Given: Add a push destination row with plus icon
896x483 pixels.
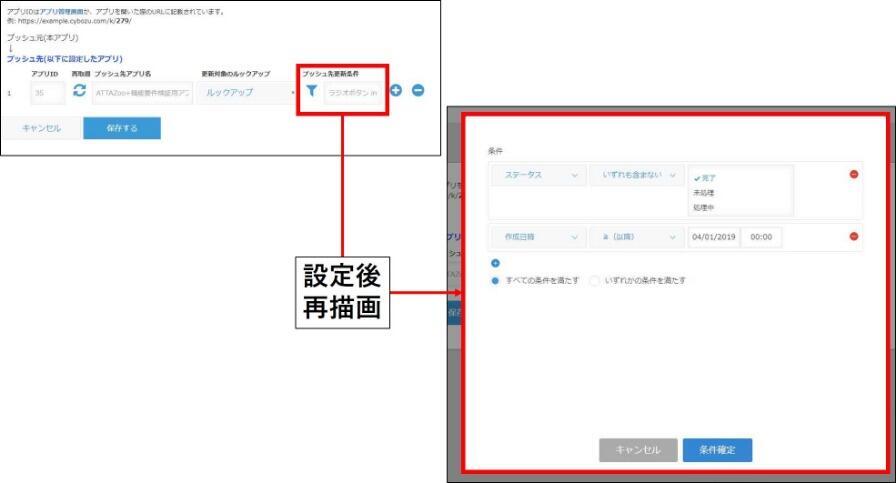Looking at the screenshot, I should click(x=396, y=90).
